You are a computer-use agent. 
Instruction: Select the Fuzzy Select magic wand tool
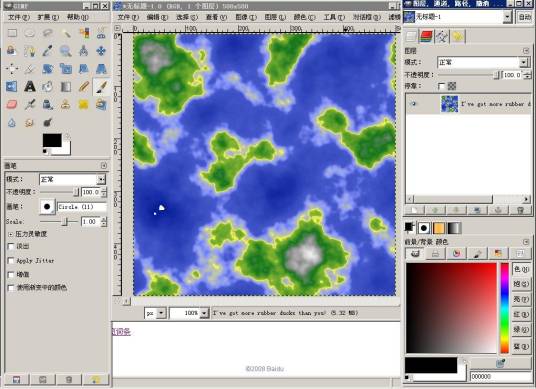click(66, 33)
